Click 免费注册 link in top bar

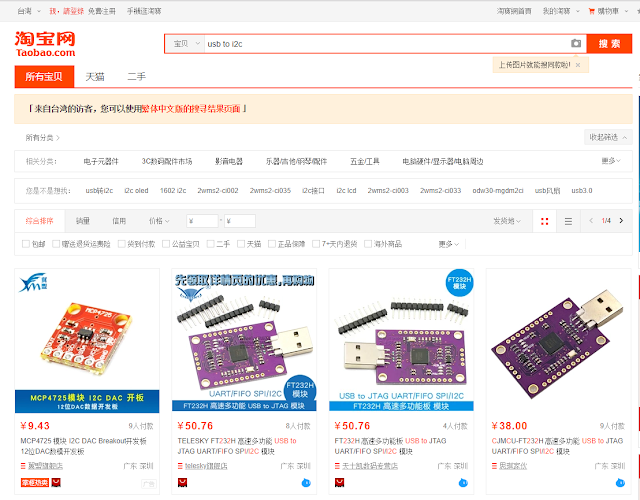pyautogui.click(x=102, y=11)
